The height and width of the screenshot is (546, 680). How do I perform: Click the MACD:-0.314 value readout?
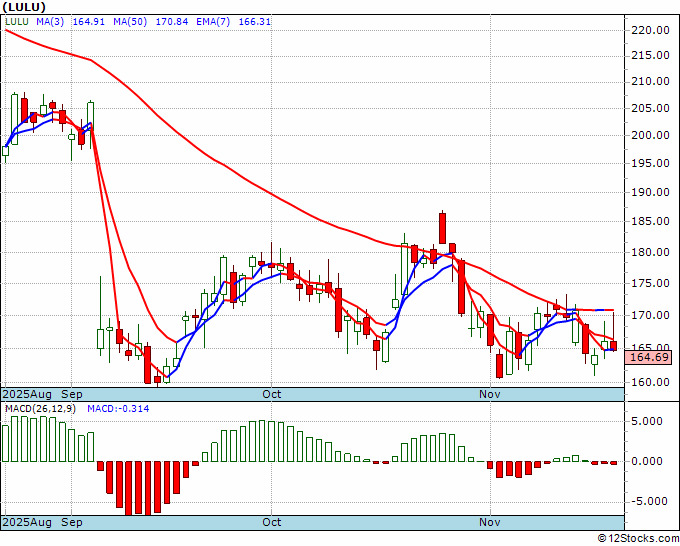coord(118,409)
